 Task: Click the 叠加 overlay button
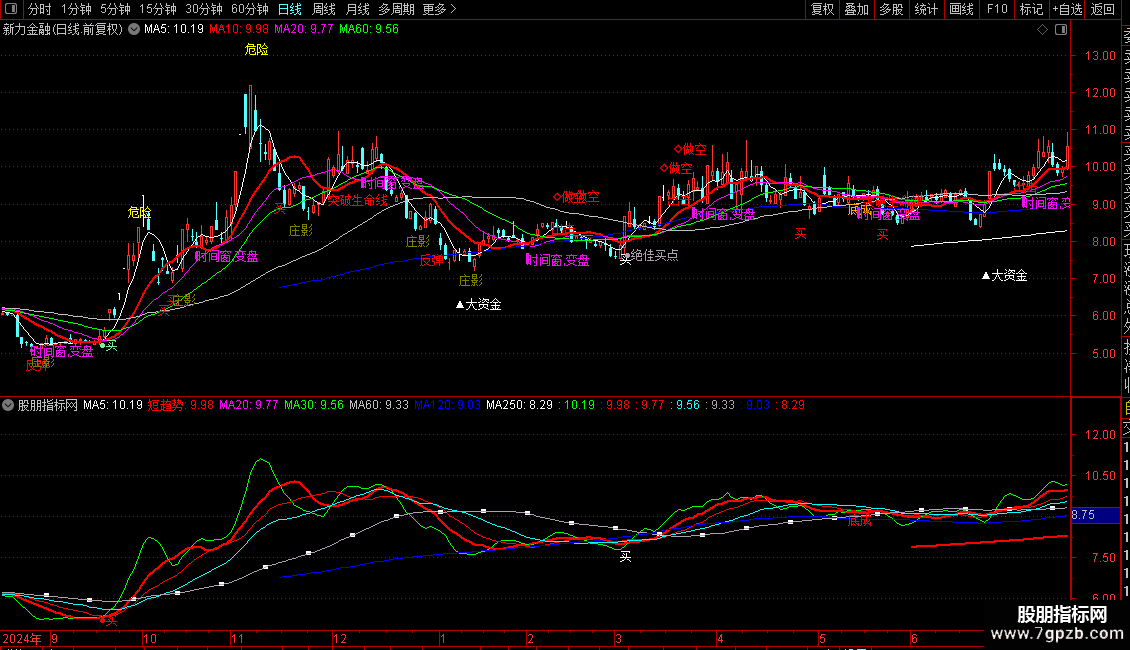tap(857, 9)
